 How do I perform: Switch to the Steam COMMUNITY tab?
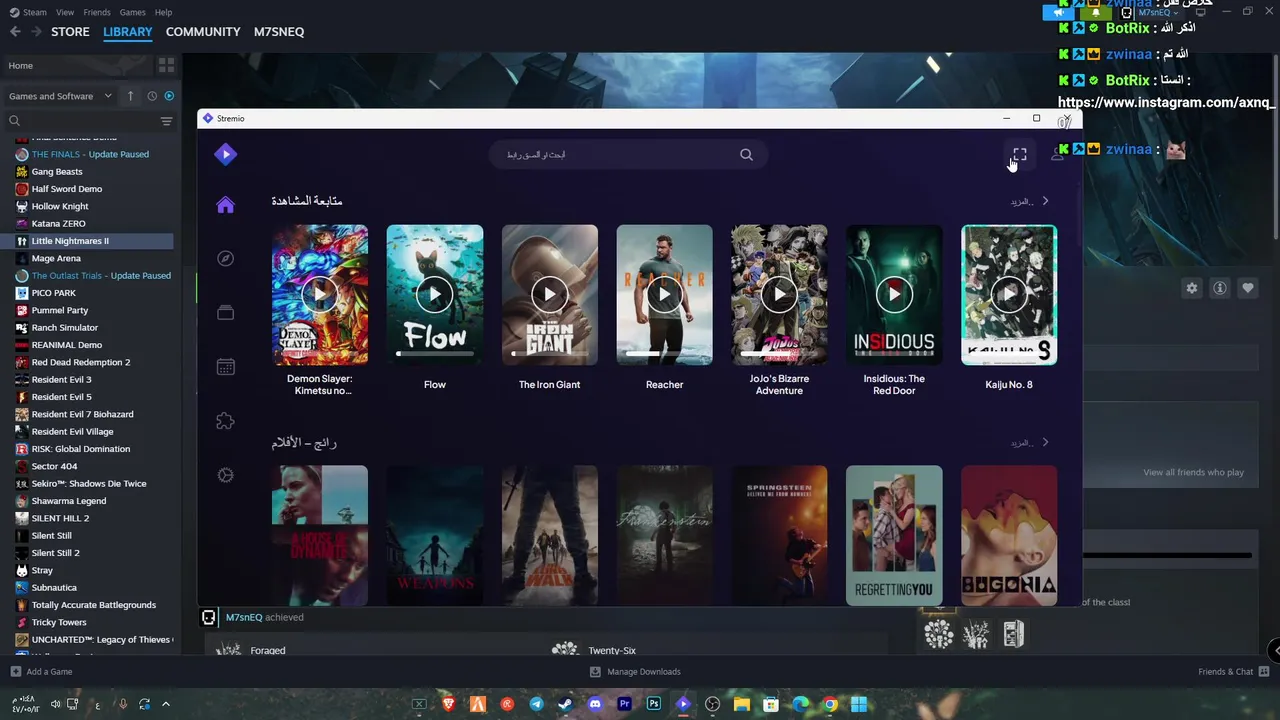coord(203,32)
